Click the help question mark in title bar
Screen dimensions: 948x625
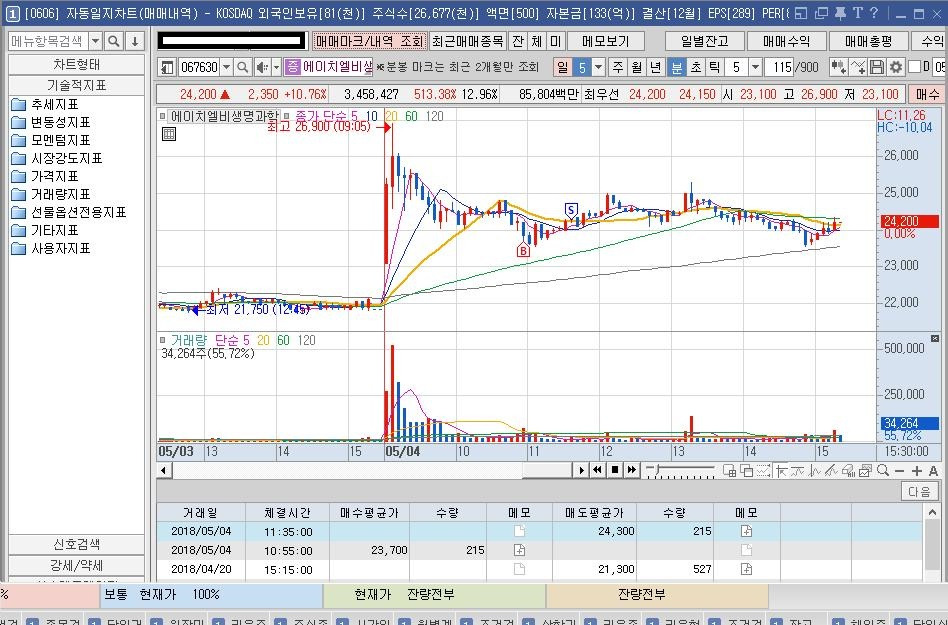coord(874,13)
